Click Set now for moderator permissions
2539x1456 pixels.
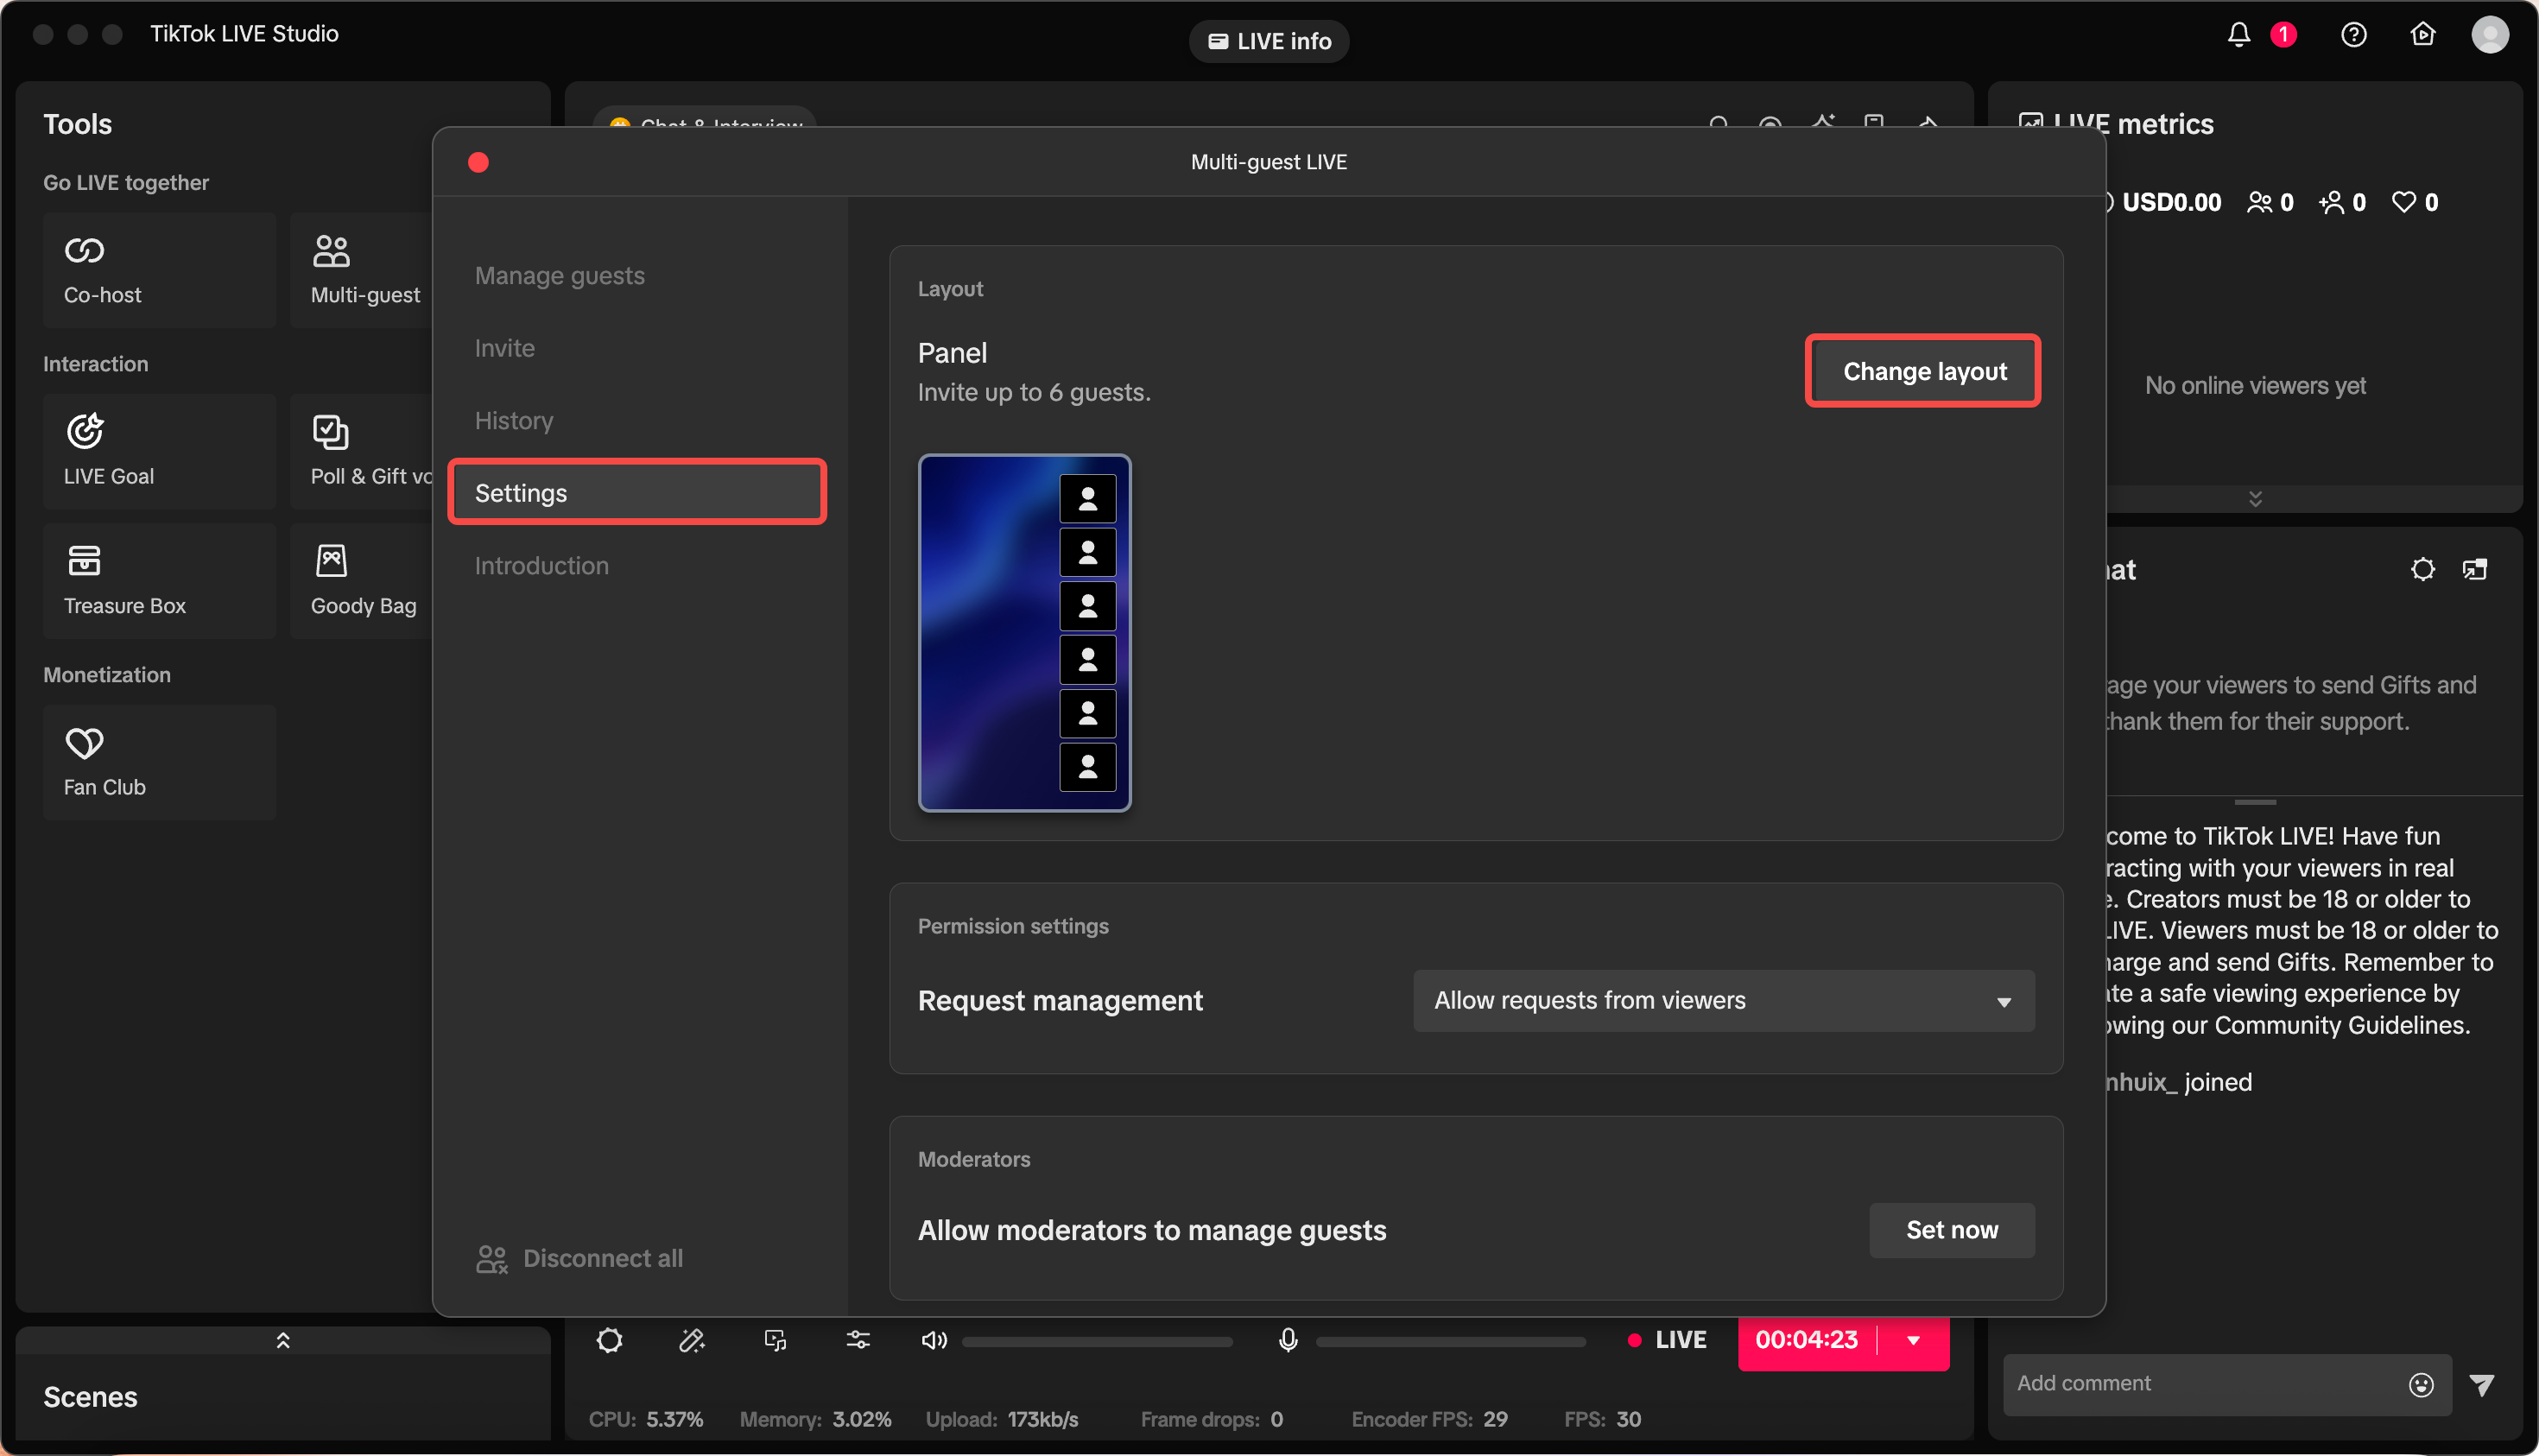[1950, 1230]
